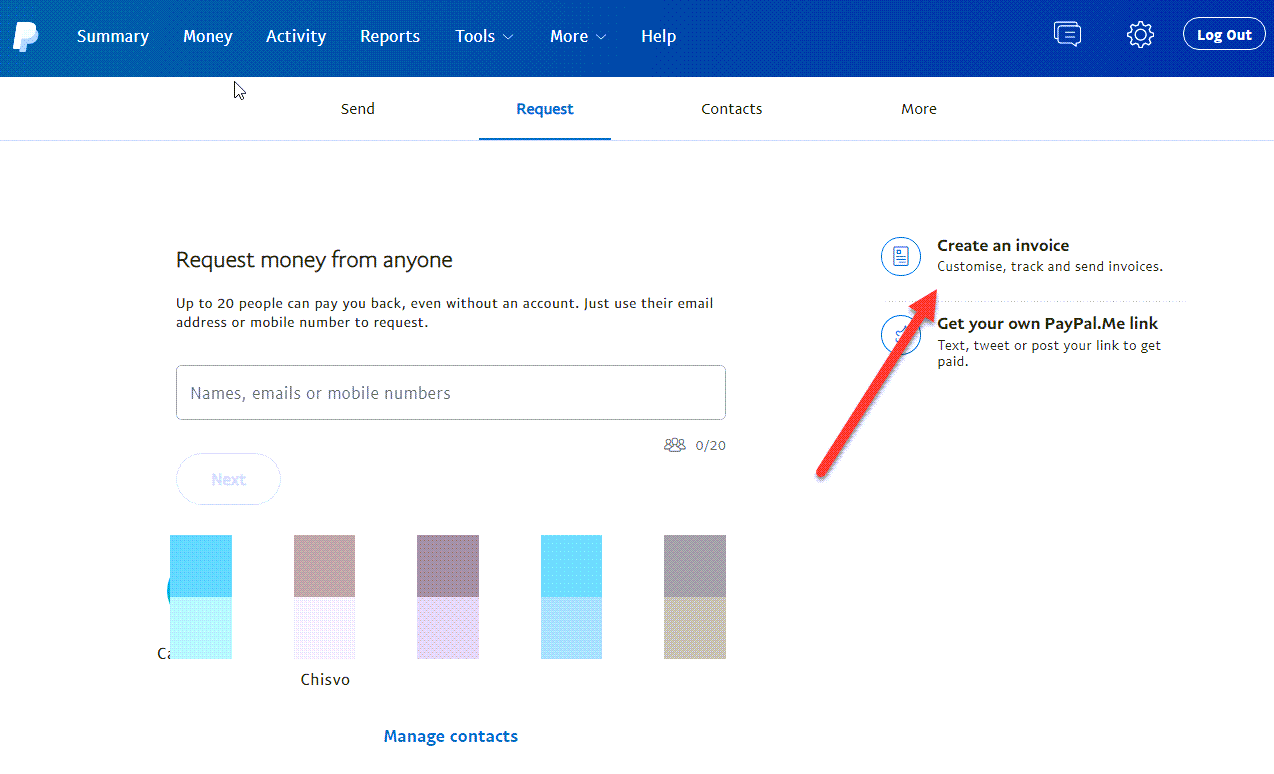1274x774 pixels.
Task: Select the first contact avatar starting with Ca
Action: tap(200, 597)
